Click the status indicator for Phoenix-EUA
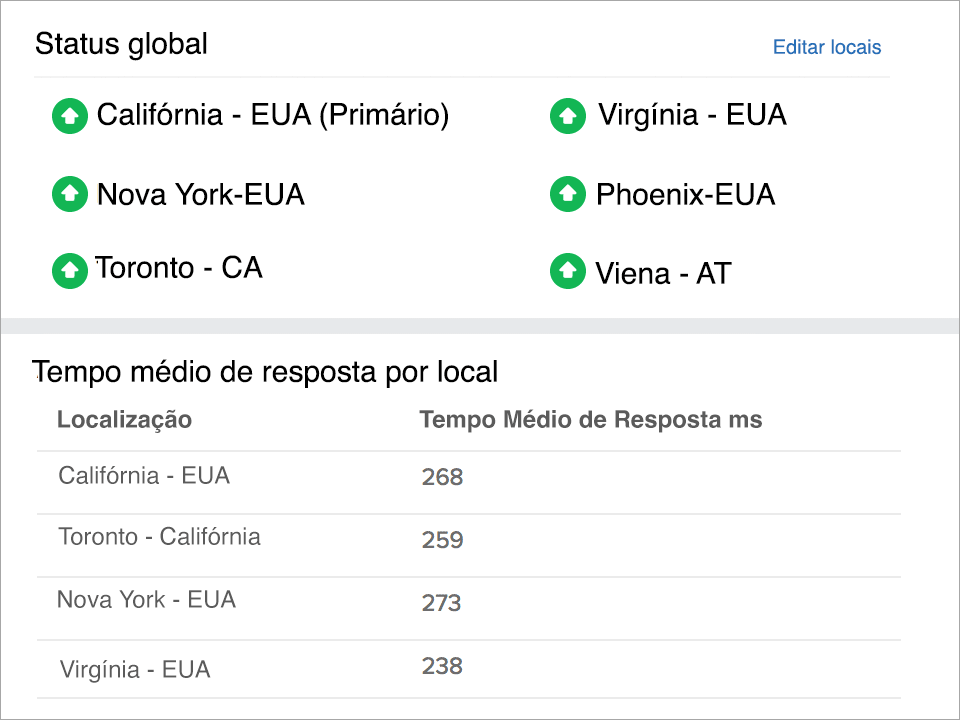The height and width of the screenshot is (720, 960). 567,194
